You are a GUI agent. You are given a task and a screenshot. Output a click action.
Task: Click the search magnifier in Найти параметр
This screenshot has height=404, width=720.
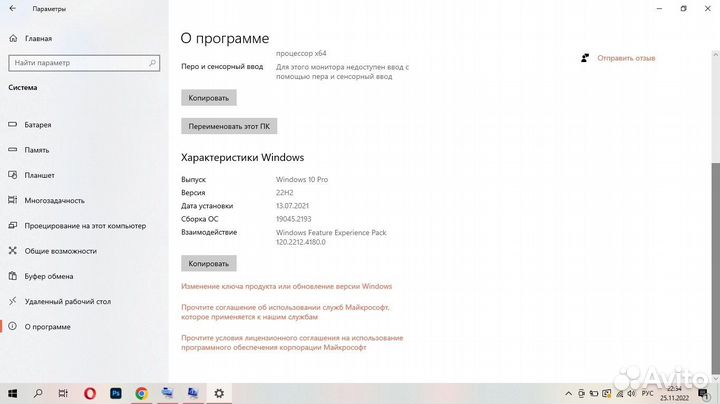(x=152, y=63)
